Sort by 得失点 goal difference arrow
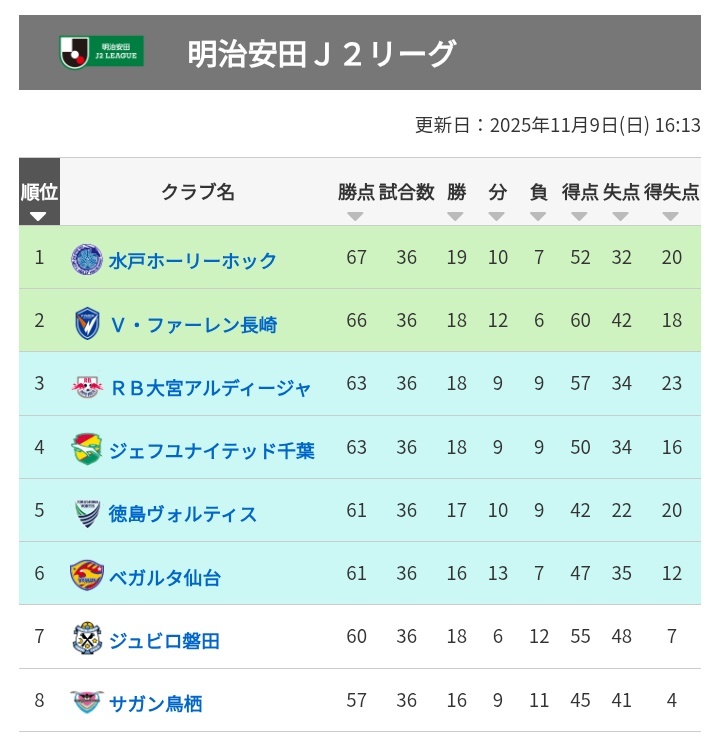The image size is (716, 736). 670,216
